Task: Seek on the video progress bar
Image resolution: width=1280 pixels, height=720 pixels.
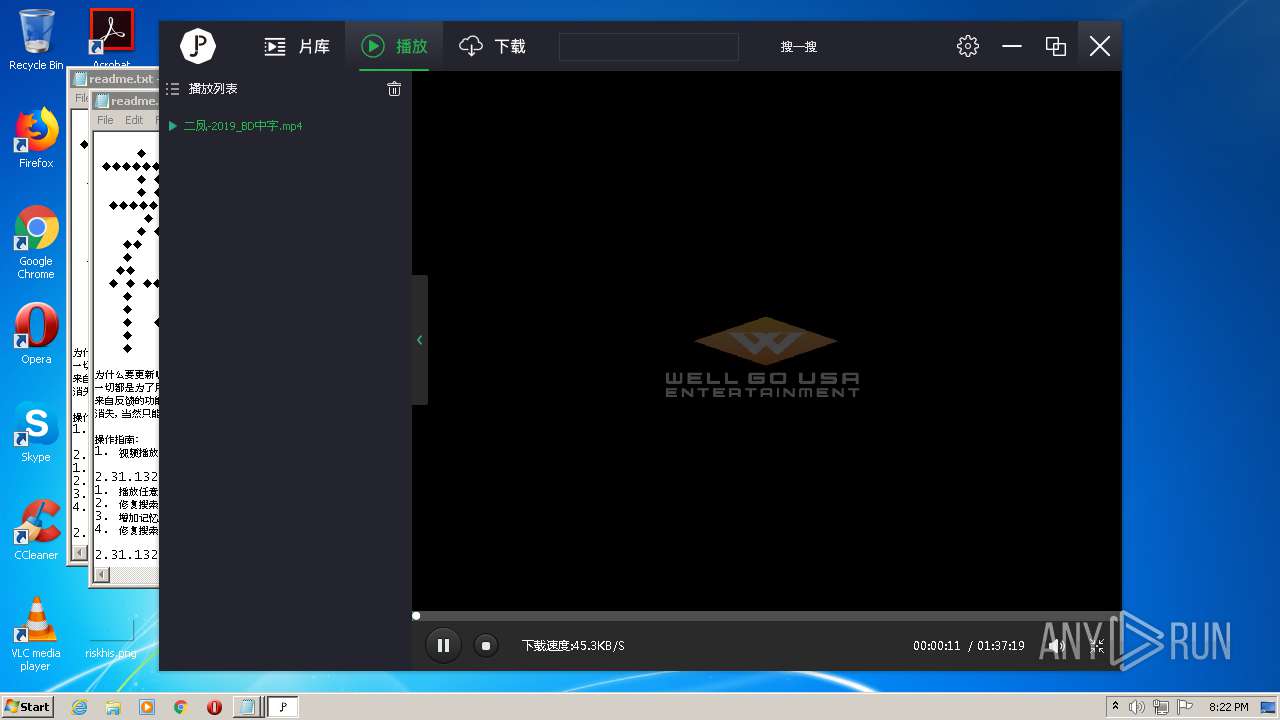Action: point(766,616)
